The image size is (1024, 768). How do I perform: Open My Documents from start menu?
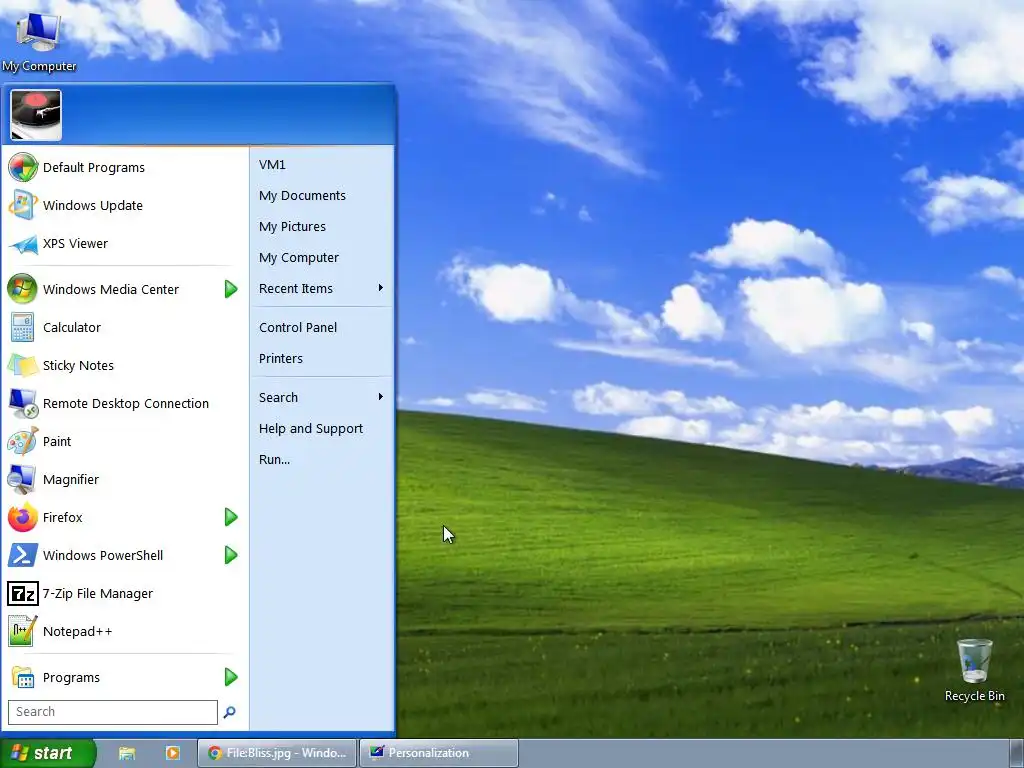pos(321,195)
